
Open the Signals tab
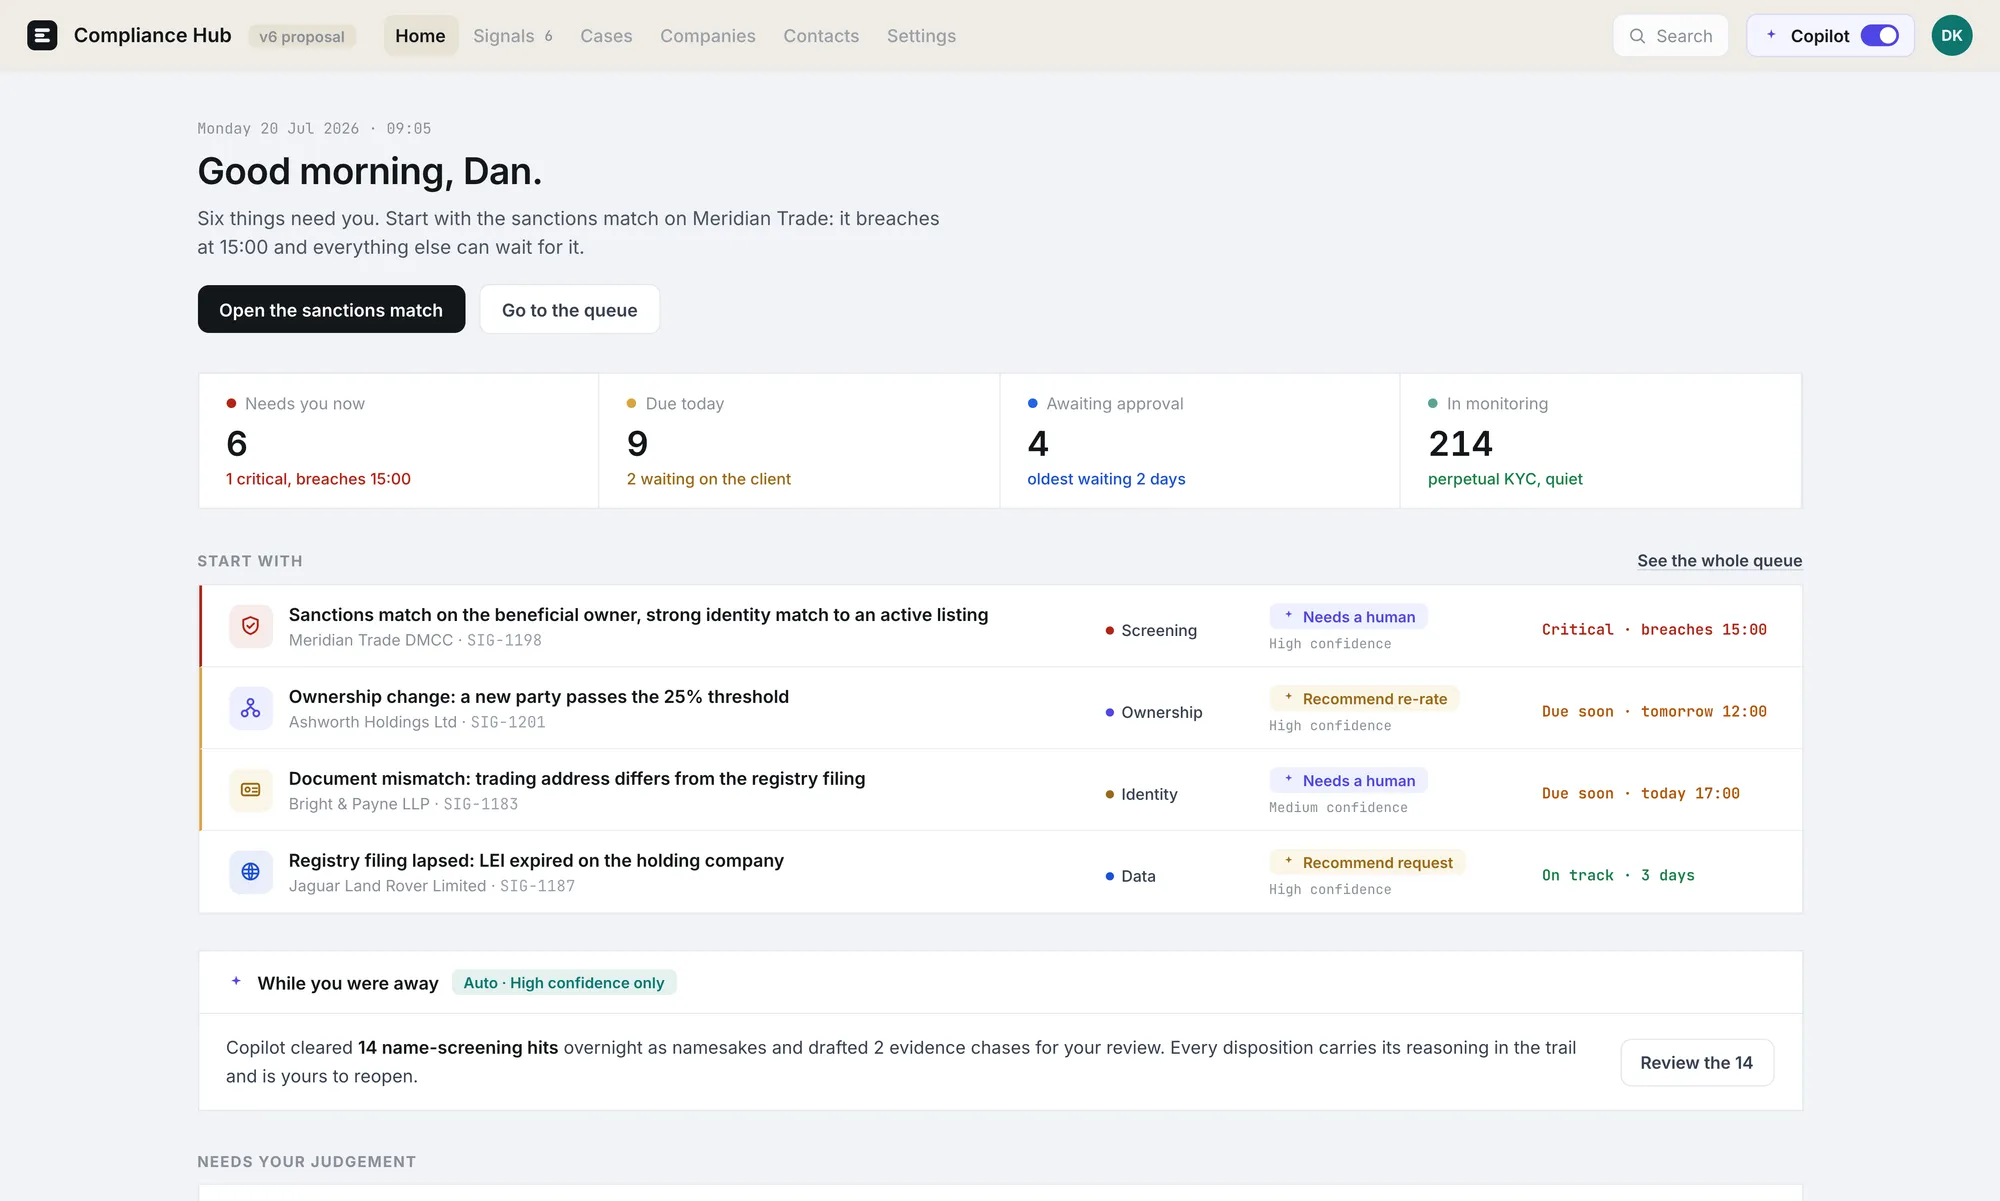[x=512, y=36]
